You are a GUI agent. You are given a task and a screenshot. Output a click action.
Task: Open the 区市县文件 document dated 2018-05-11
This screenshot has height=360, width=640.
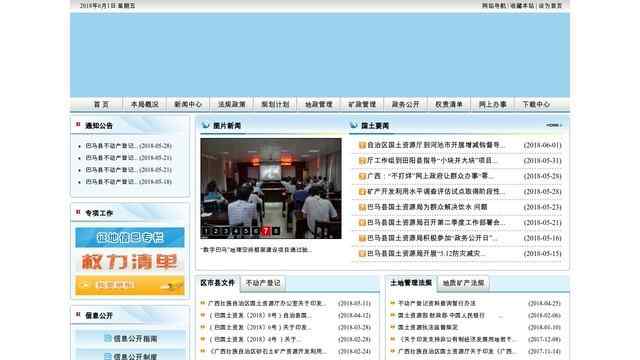coord(267,303)
